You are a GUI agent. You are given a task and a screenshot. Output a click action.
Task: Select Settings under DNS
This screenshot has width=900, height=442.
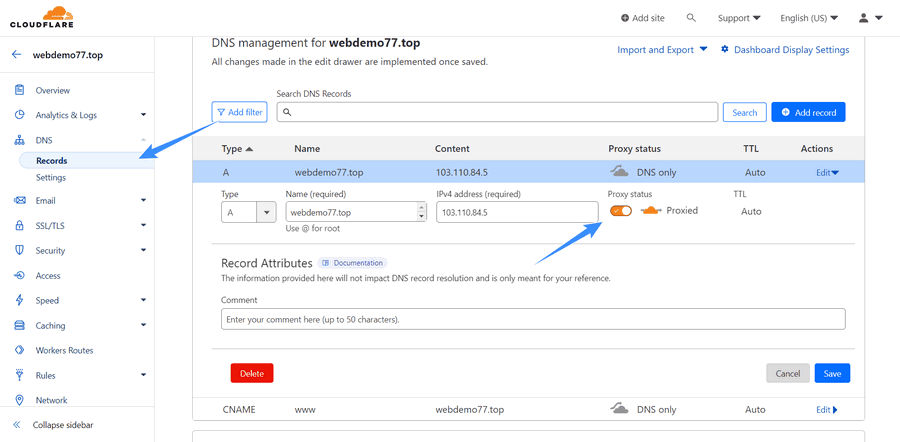(x=51, y=177)
